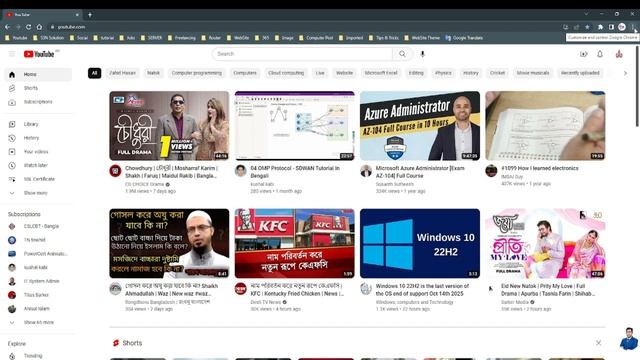The image size is (640, 360).
Task: Open the SERVER bookmark folder
Action: 151,38
